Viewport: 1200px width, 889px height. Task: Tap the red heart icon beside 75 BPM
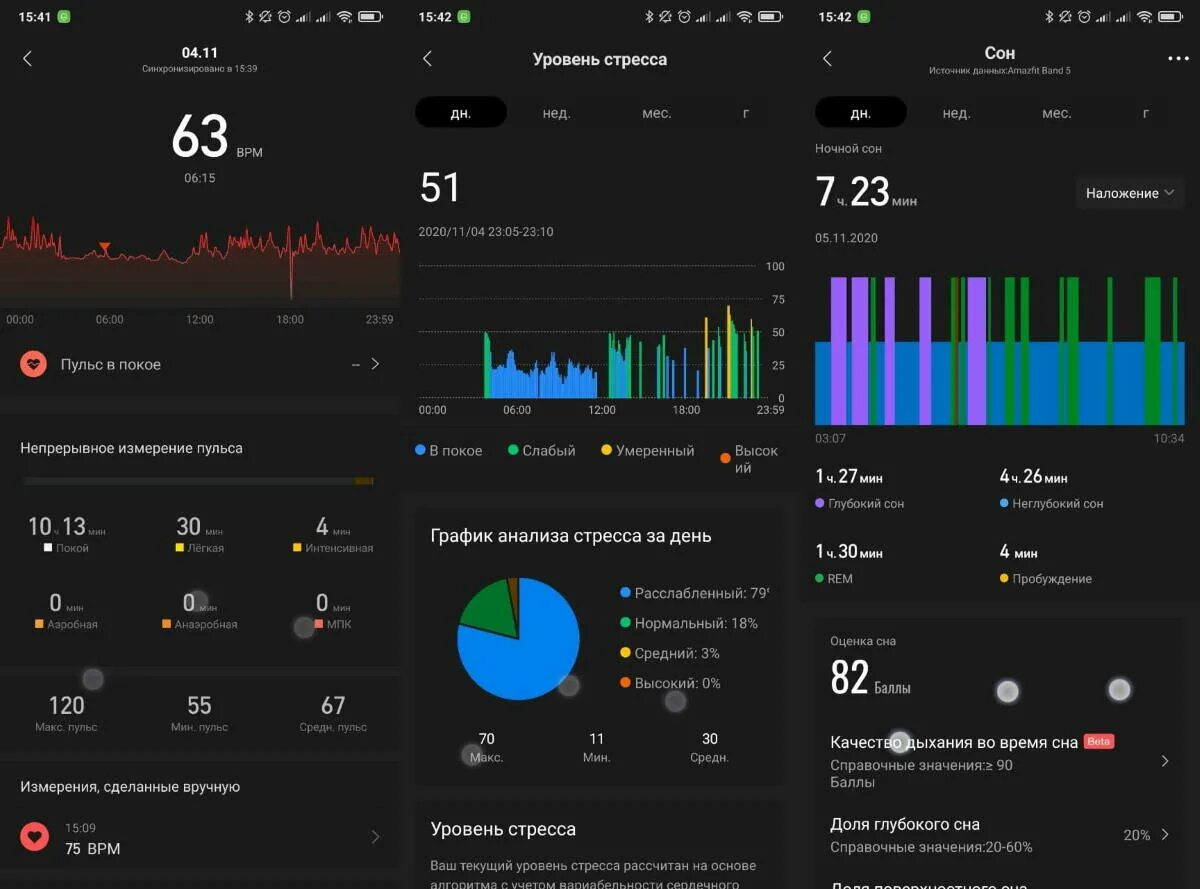(34, 837)
